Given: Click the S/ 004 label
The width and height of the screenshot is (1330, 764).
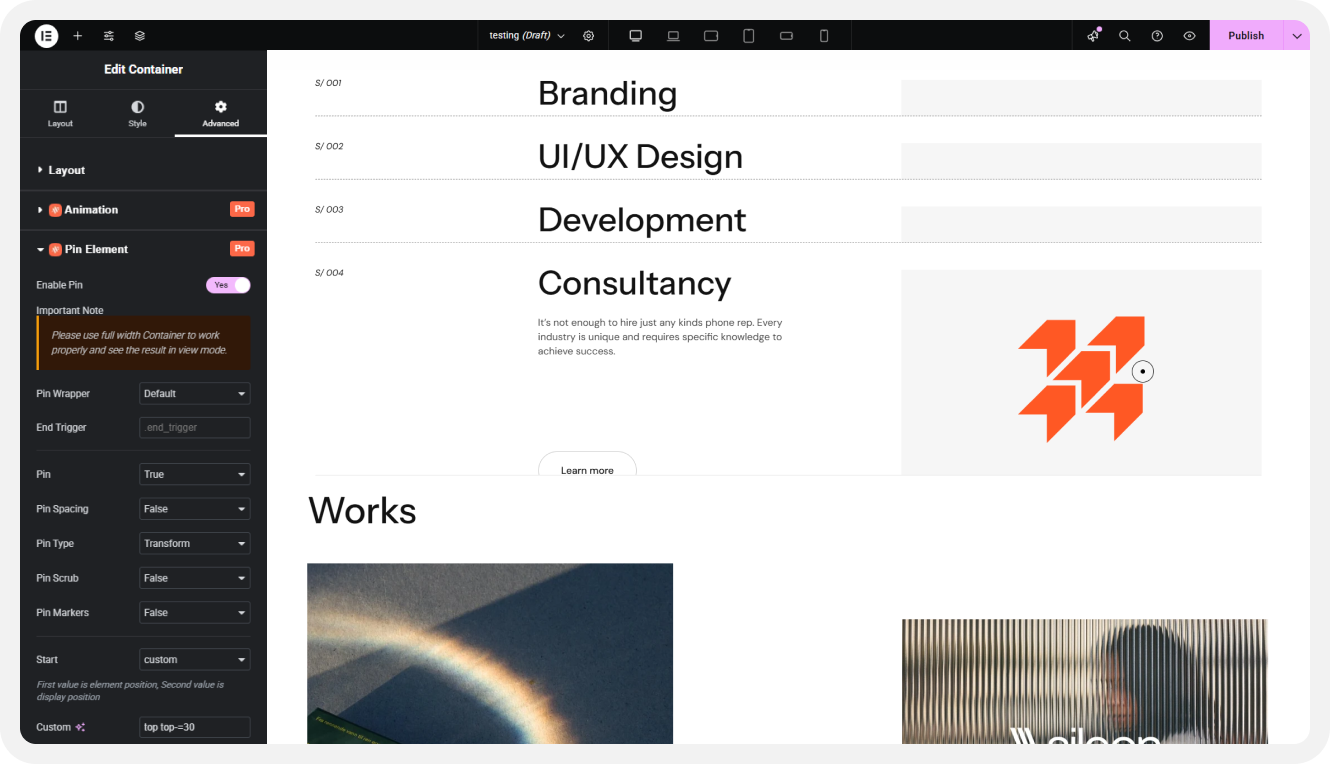Looking at the screenshot, I should coord(329,272).
